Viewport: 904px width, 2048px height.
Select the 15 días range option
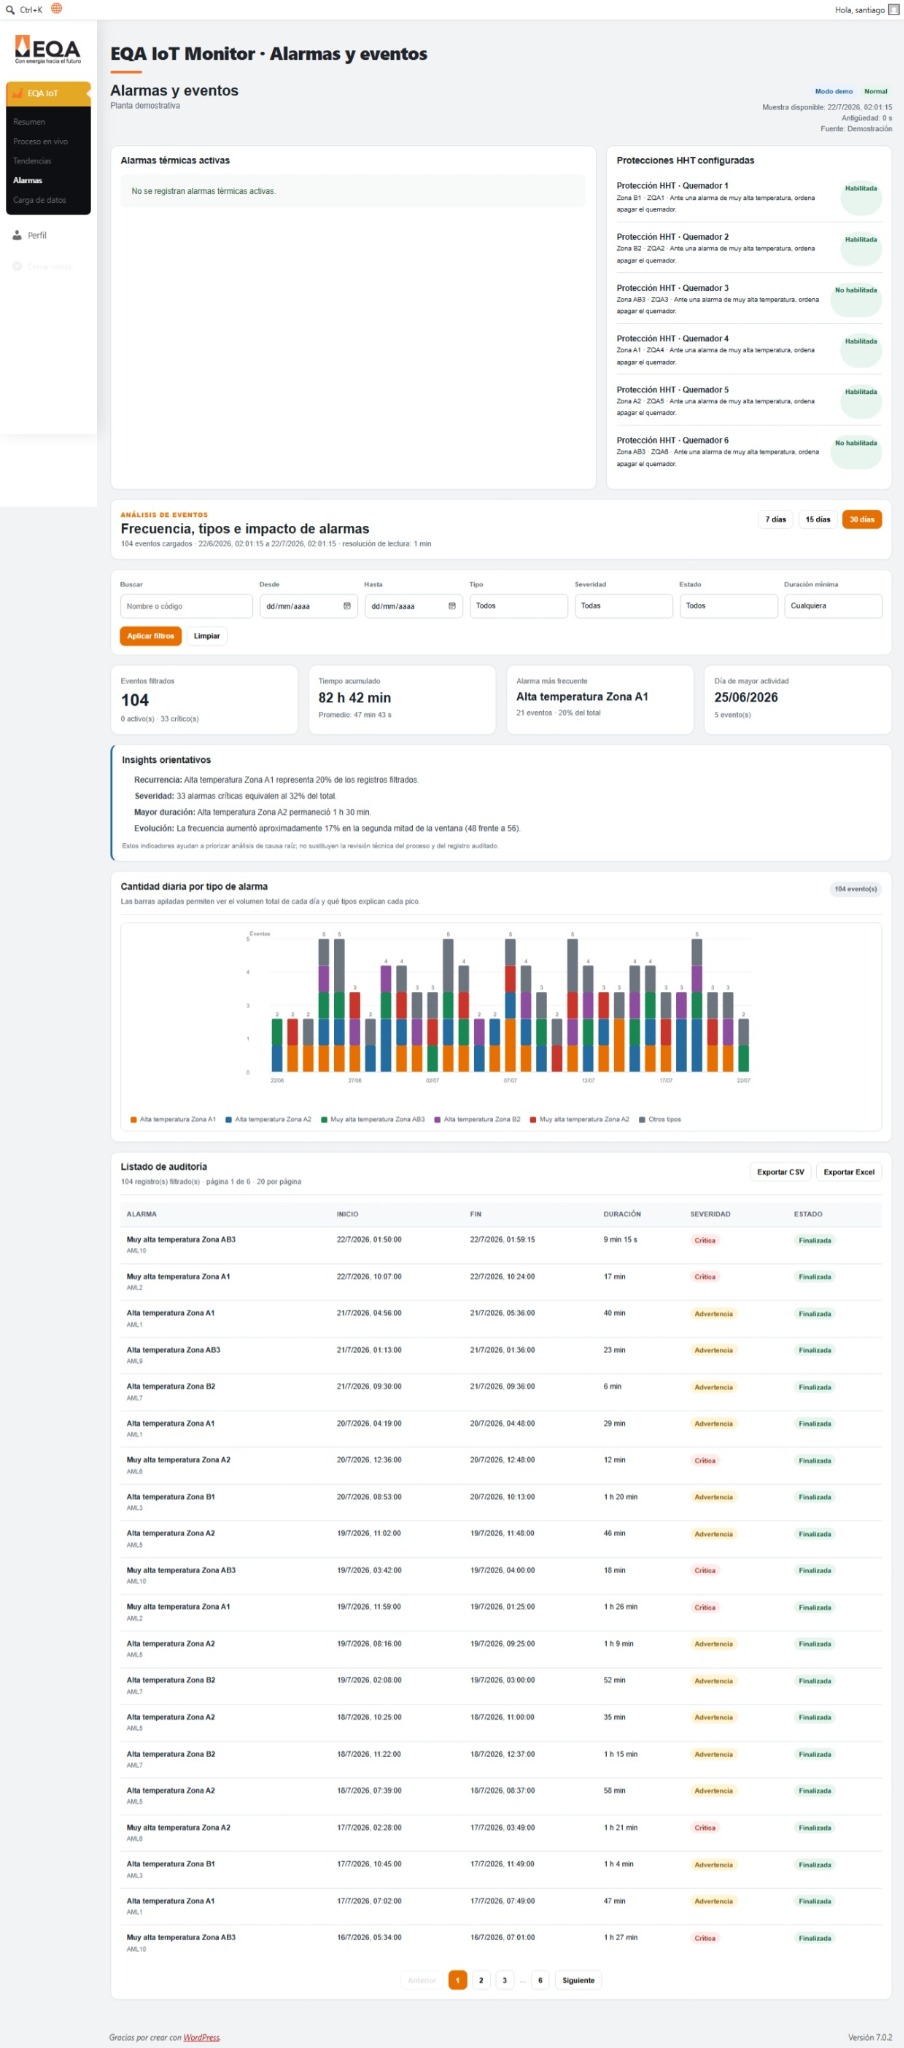click(x=818, y=519)
